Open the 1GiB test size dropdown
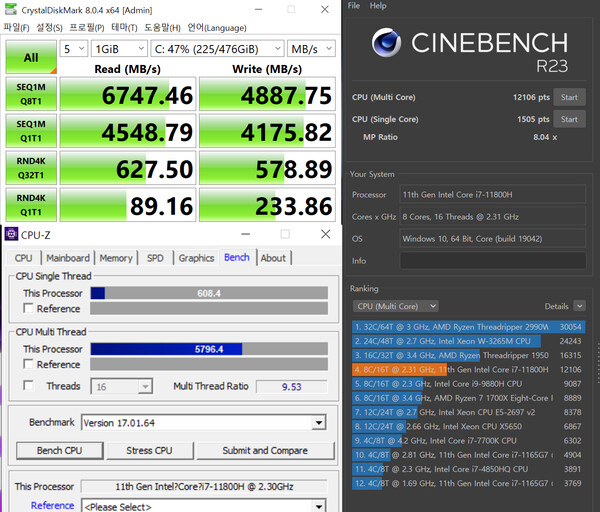The height and width of the screenshot is (512, 600). pos(119,49)
